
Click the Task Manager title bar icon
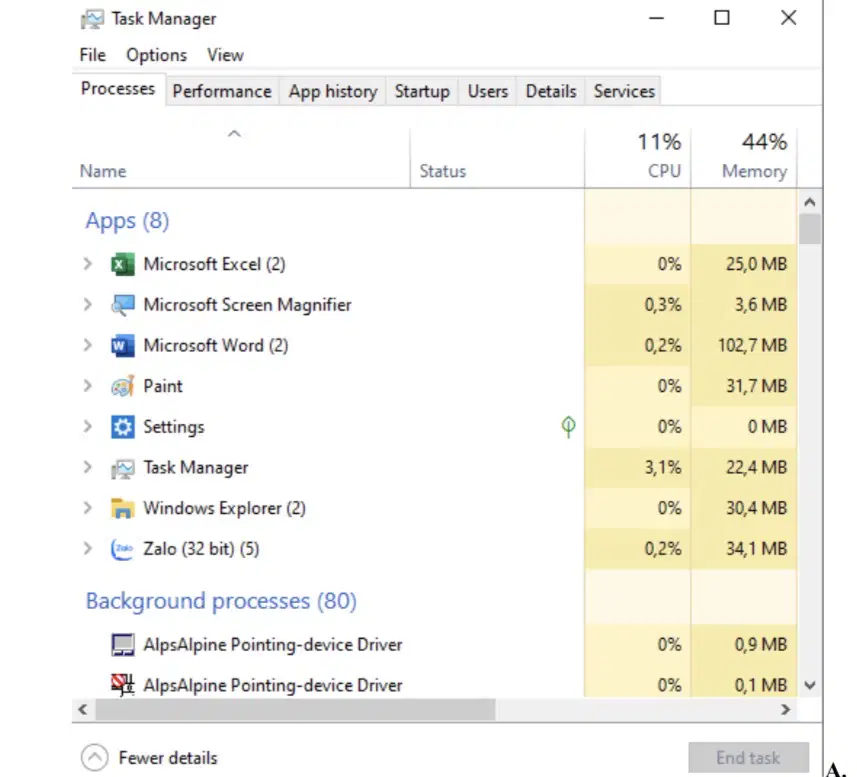[92, 19]
